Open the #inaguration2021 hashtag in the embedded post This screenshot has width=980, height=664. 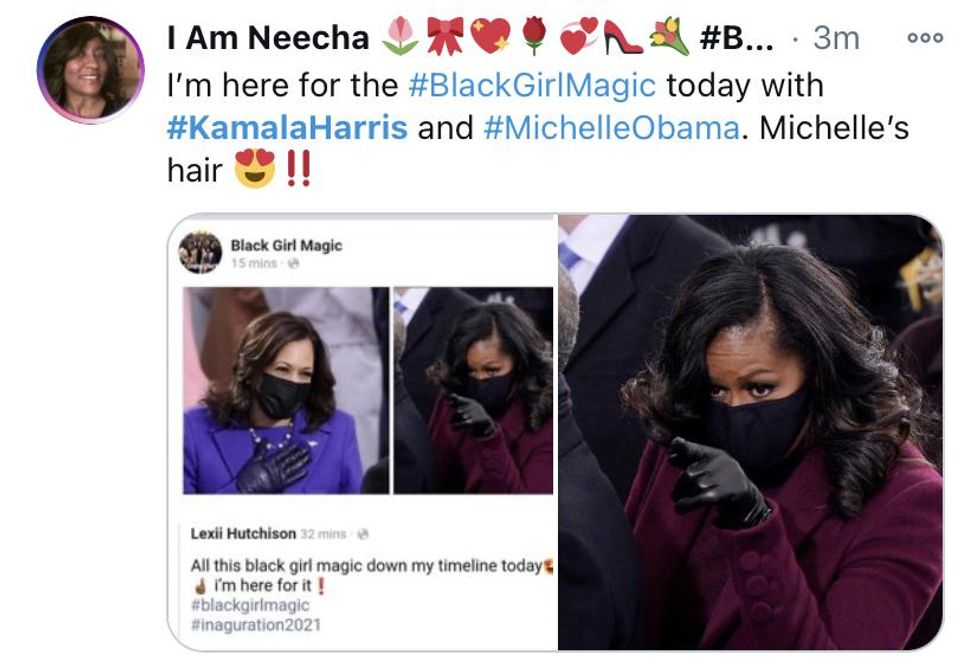tap(256, 625)
